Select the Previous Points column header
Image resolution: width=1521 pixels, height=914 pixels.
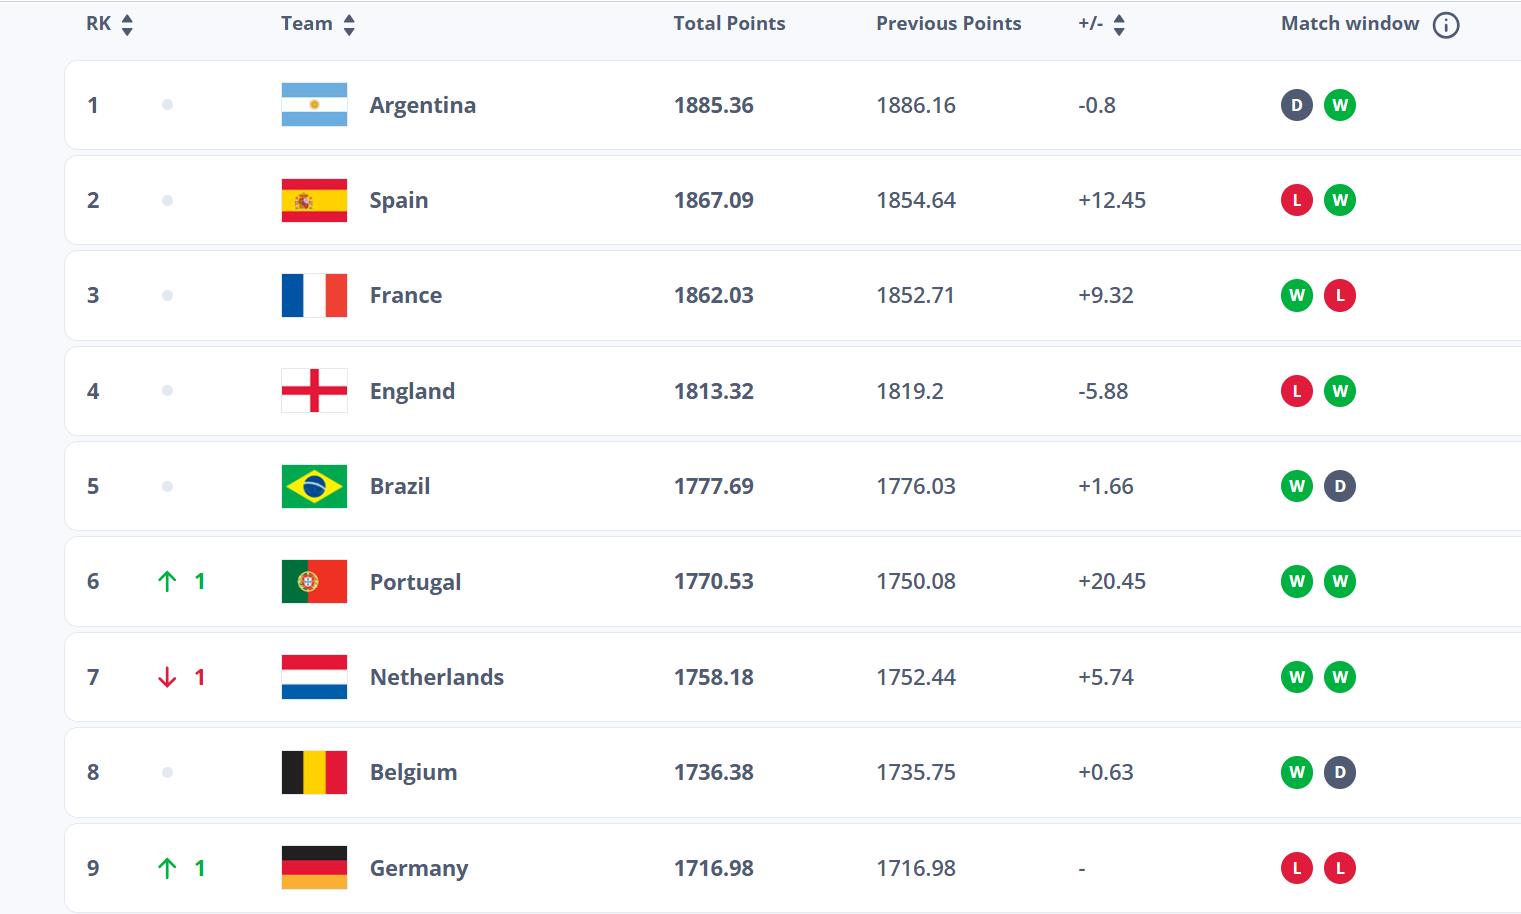point(948,23)
